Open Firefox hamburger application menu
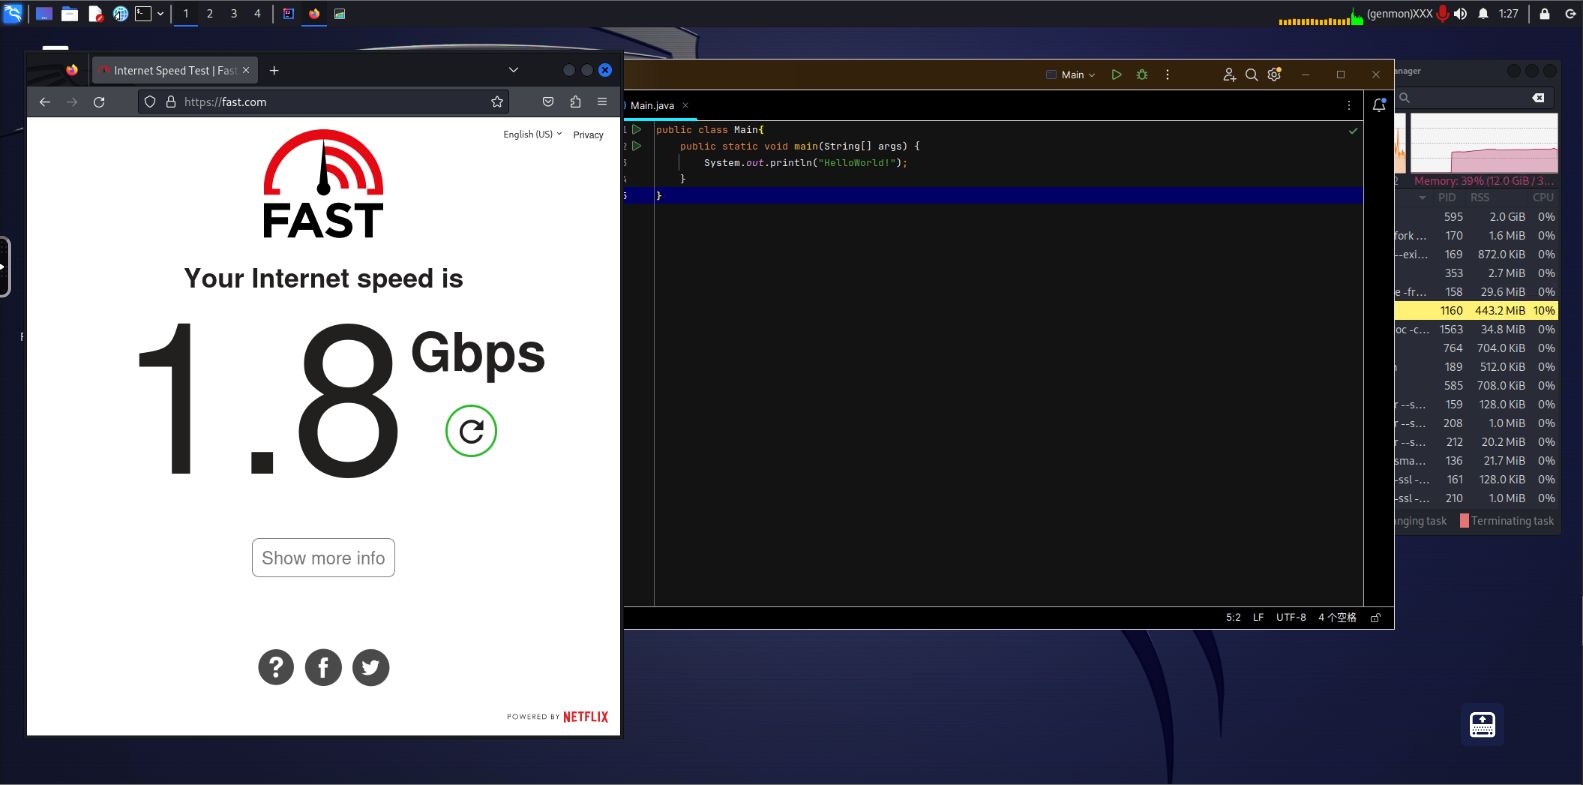 [602, 102]
